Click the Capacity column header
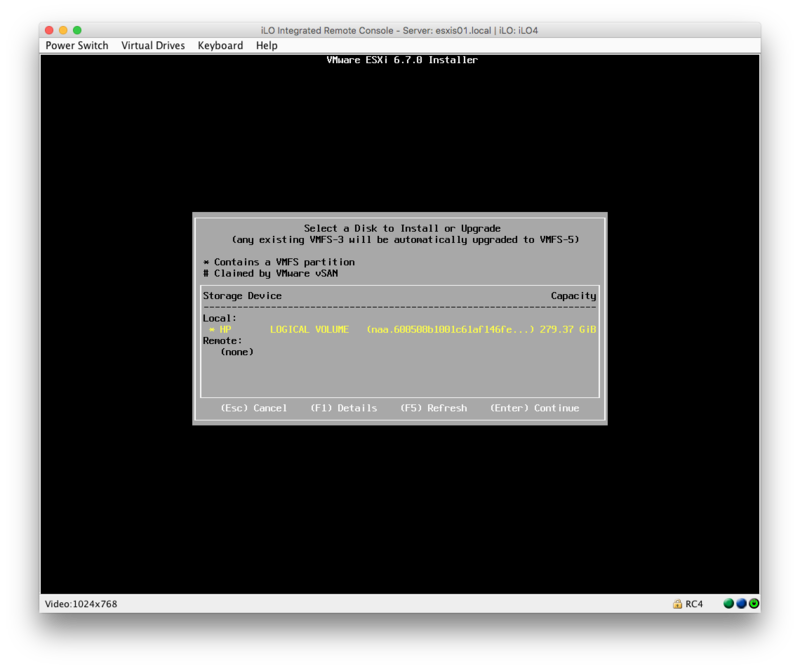Viewport: 800px width, 669px height. (573, 295)
